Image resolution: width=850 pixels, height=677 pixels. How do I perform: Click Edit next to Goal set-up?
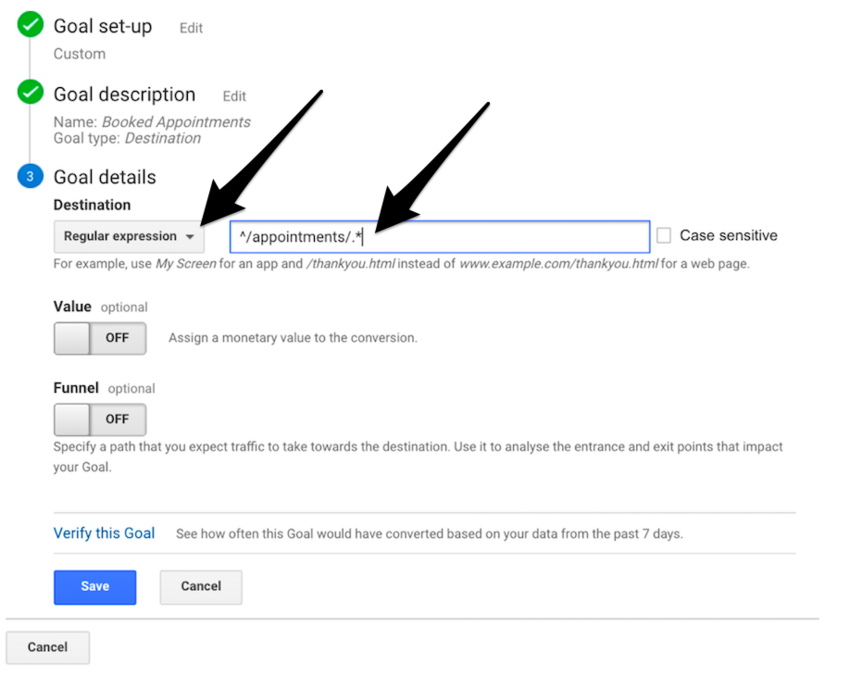[x=191, y=28]
